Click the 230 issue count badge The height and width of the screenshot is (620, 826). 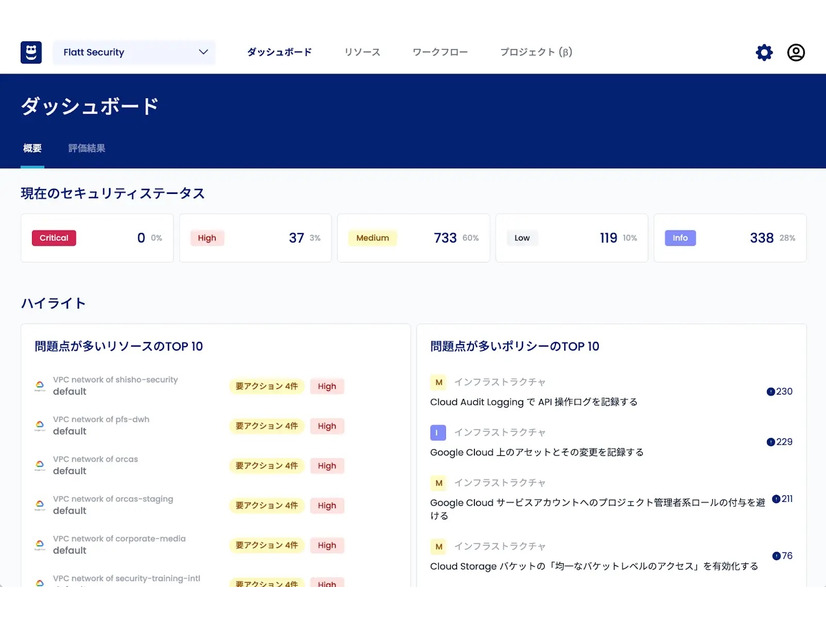click(x=778, y=392)
